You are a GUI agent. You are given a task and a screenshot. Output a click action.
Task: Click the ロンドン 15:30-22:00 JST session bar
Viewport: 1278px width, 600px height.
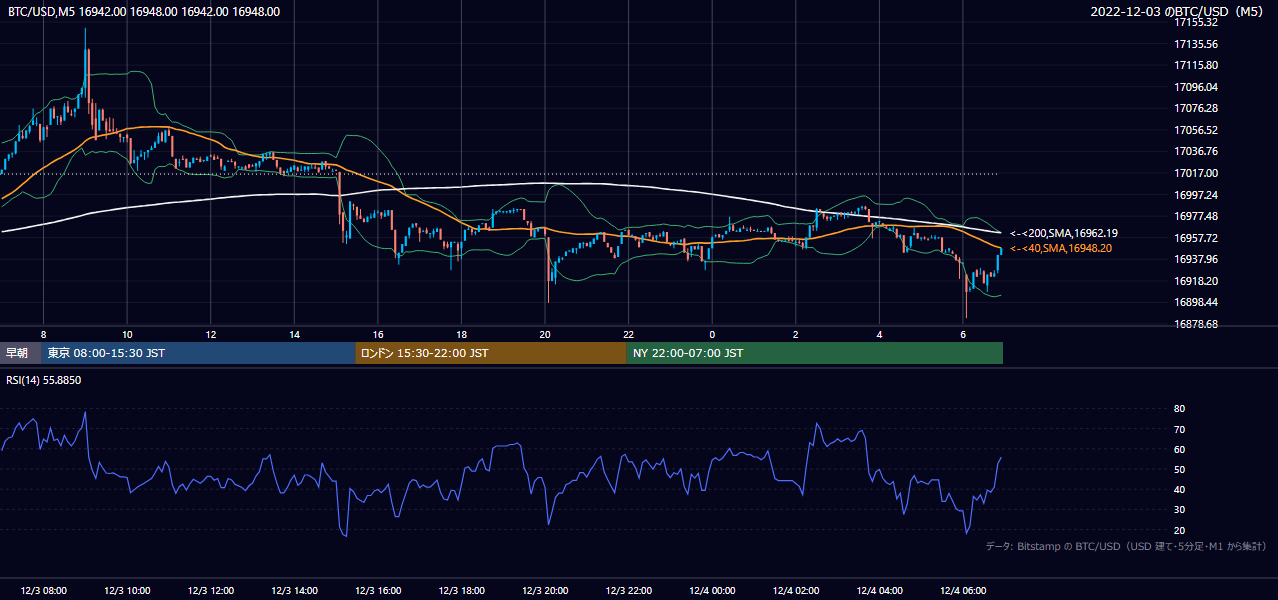point(491,353)
